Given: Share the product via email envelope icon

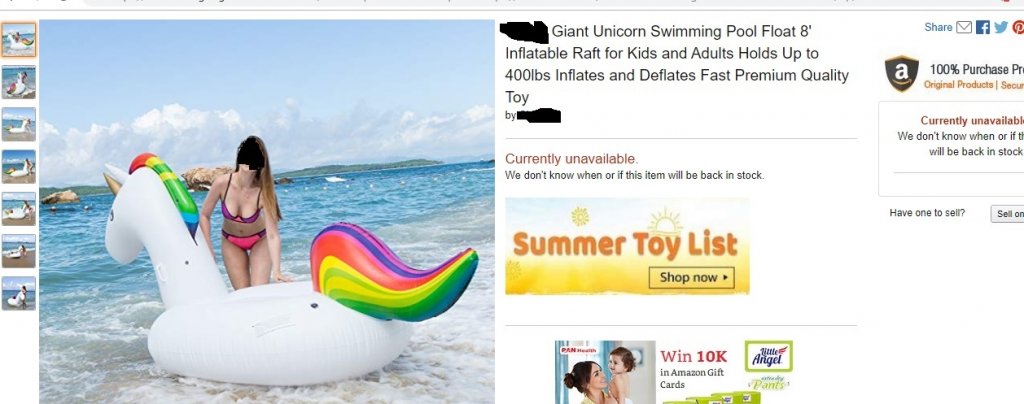Looking at the screenshot, I should (964, 27).
